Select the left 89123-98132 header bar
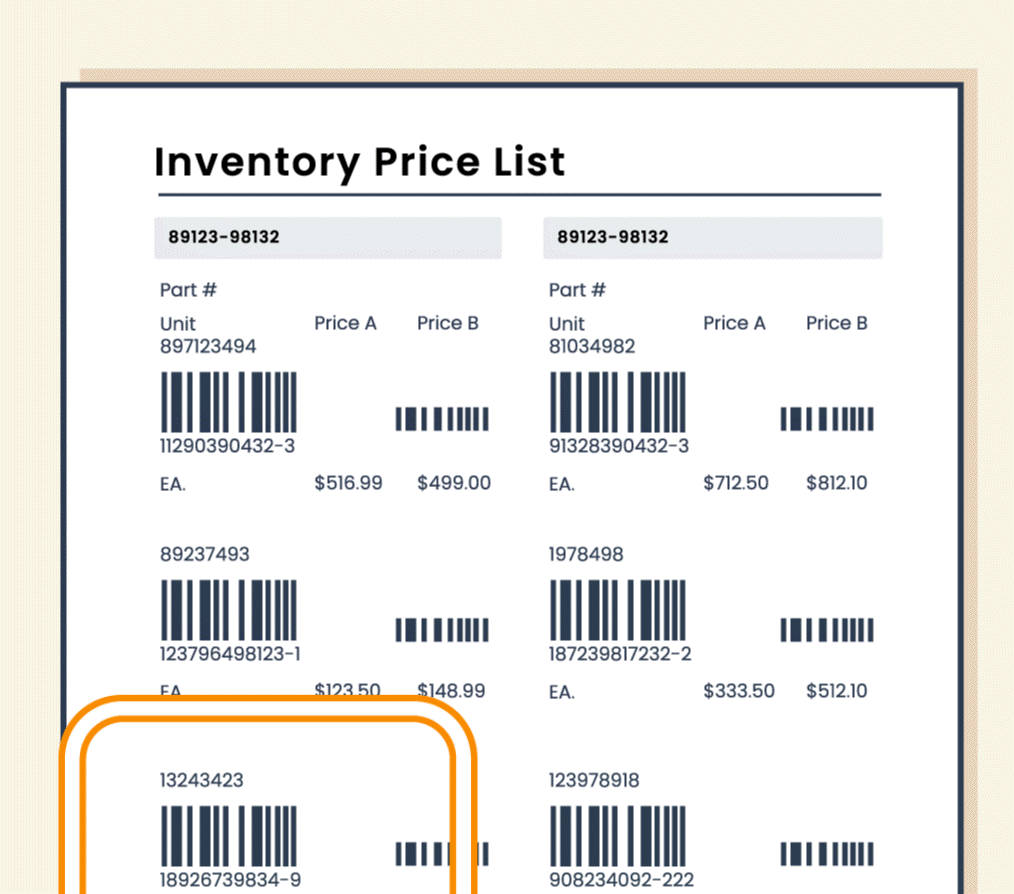The width and height of the screenshot is (1014, 894). coord(328,238)
